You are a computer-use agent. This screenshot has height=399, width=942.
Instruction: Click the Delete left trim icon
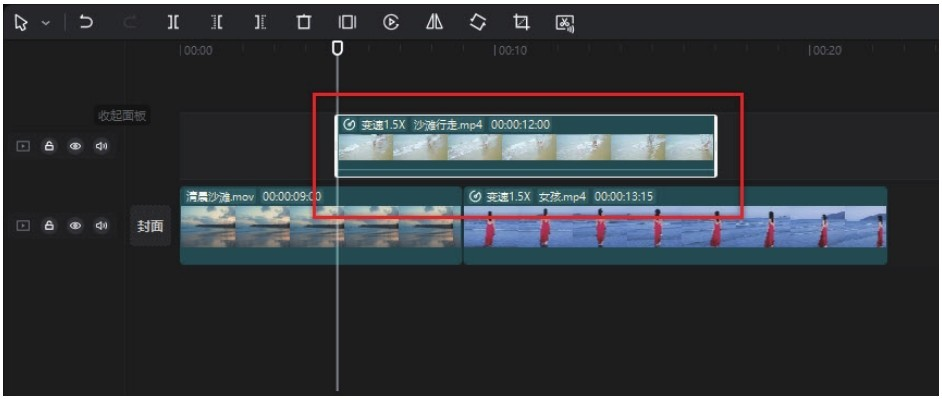coord(216,23)
